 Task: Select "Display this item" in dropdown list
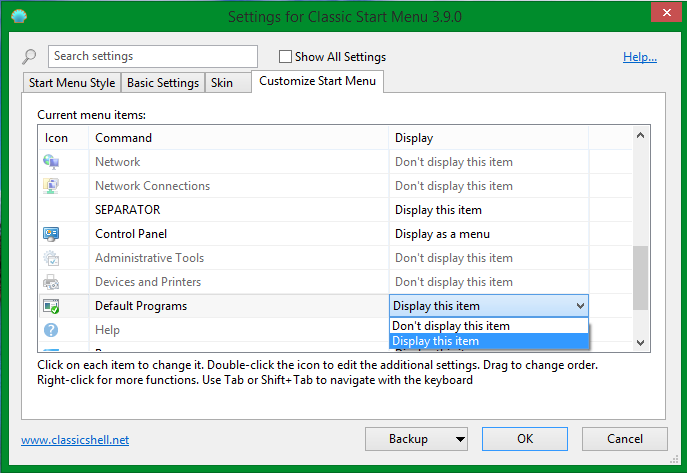[436, 341]
